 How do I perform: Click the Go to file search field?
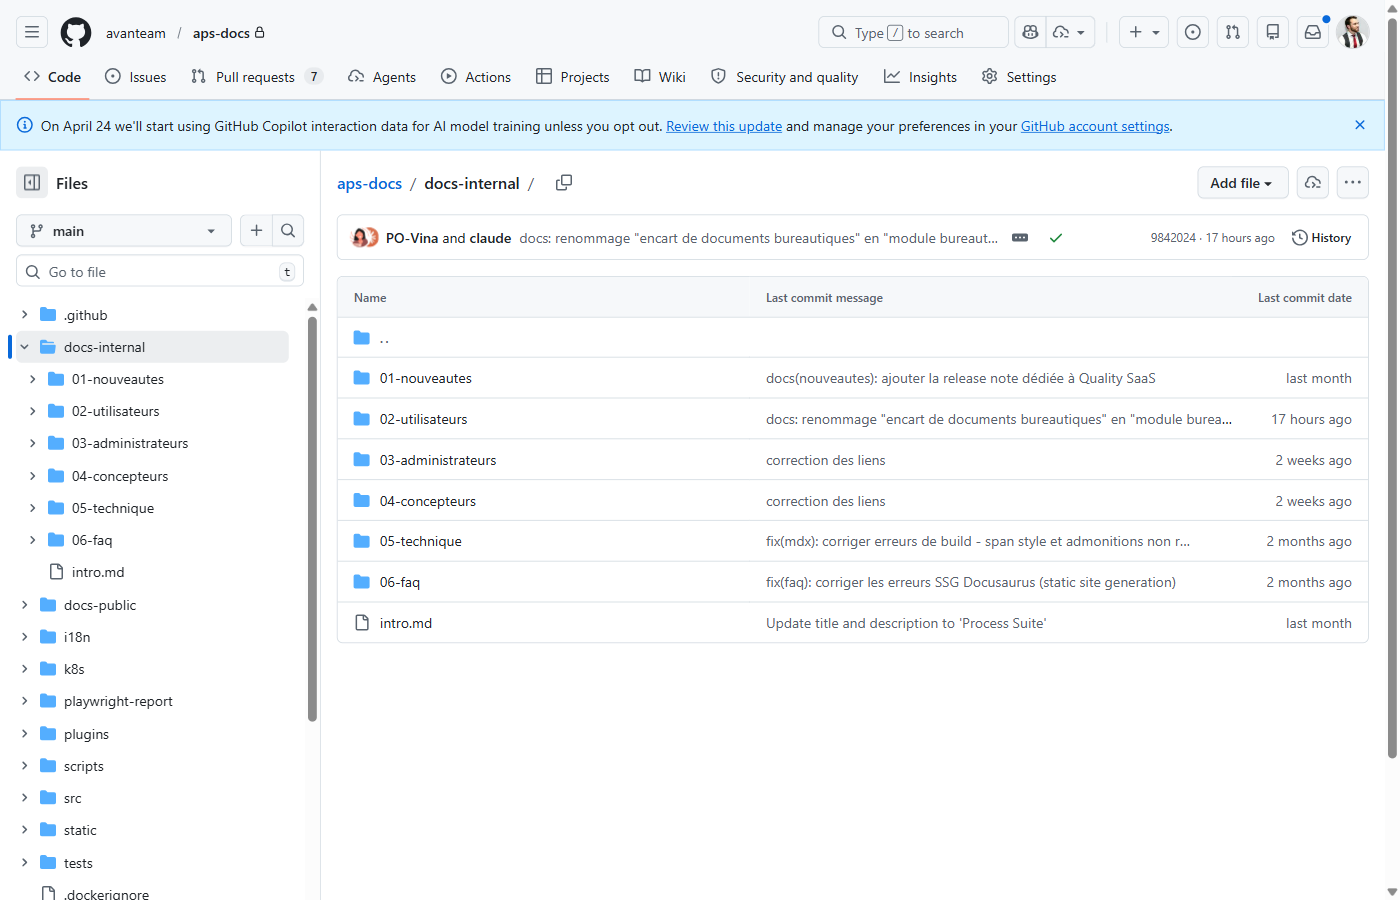160,271
